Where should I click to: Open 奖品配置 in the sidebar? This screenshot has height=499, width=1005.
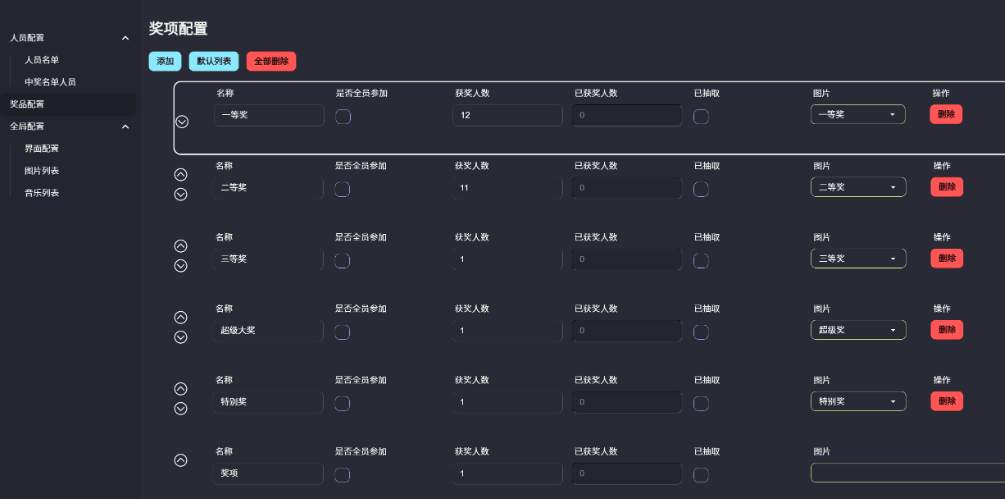click(28, 104)
